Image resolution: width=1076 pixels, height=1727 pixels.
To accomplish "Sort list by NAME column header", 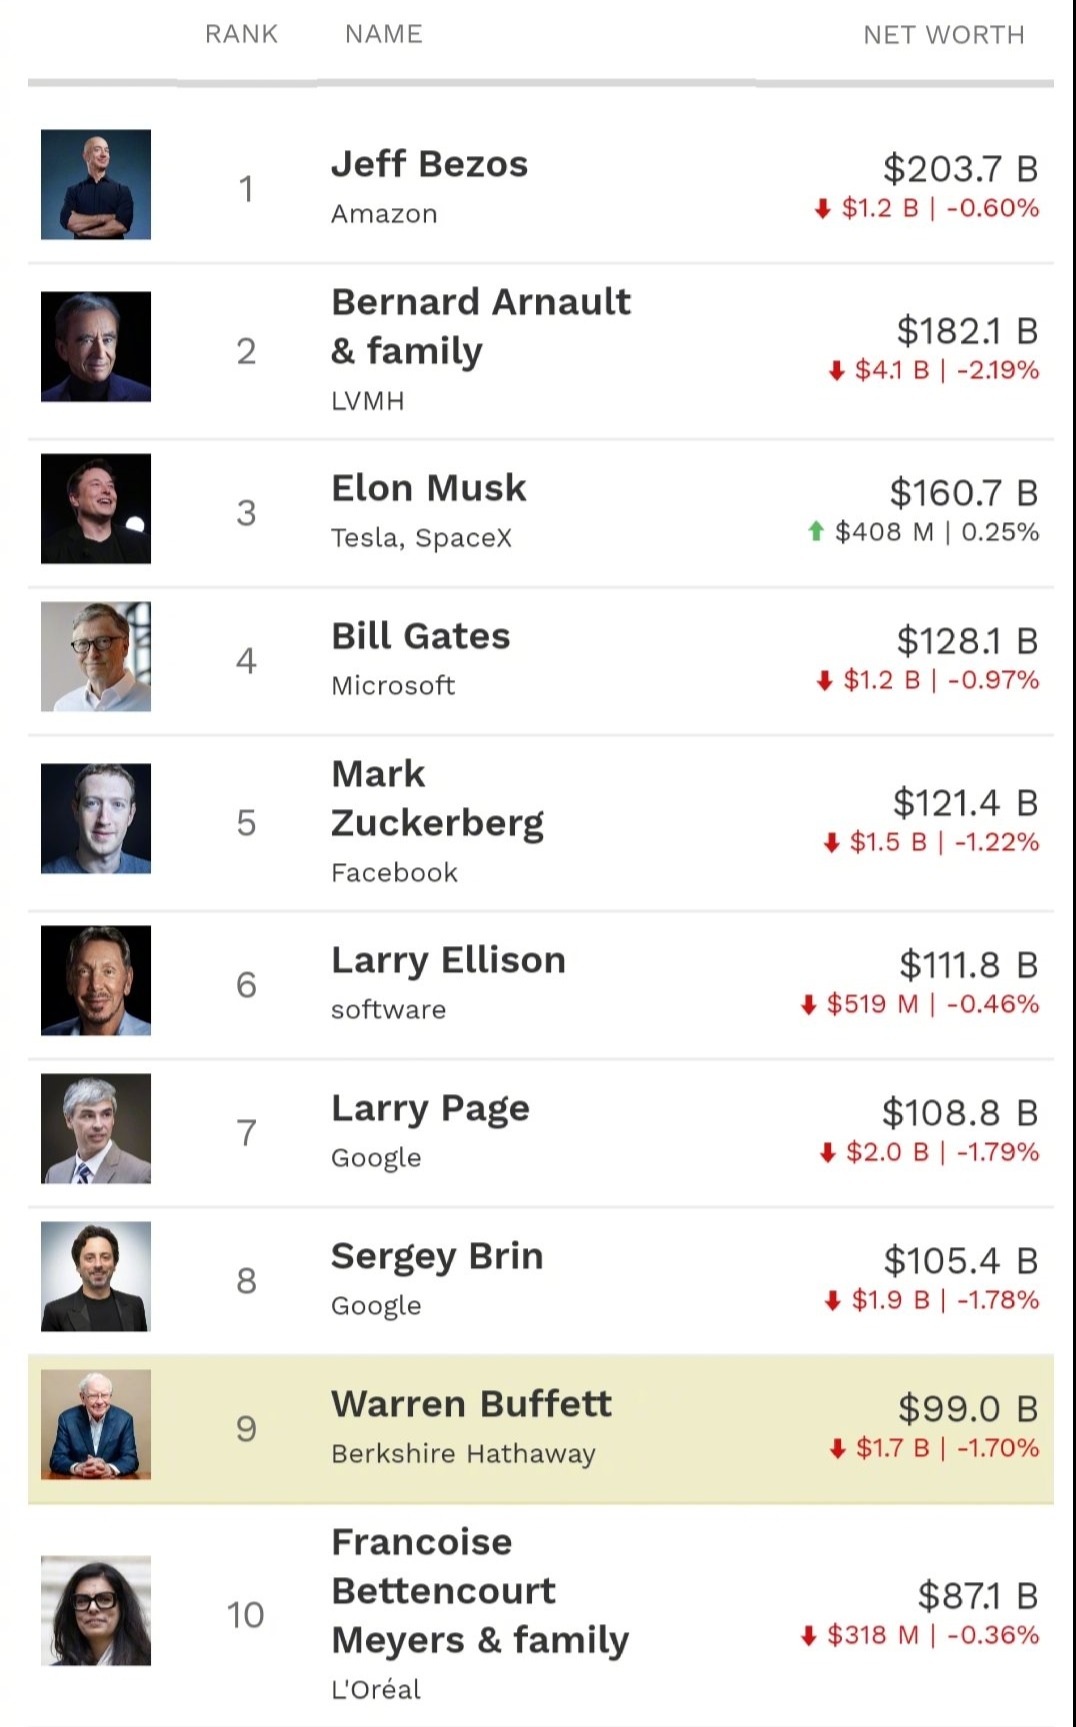I will click(x=384, y=34).
